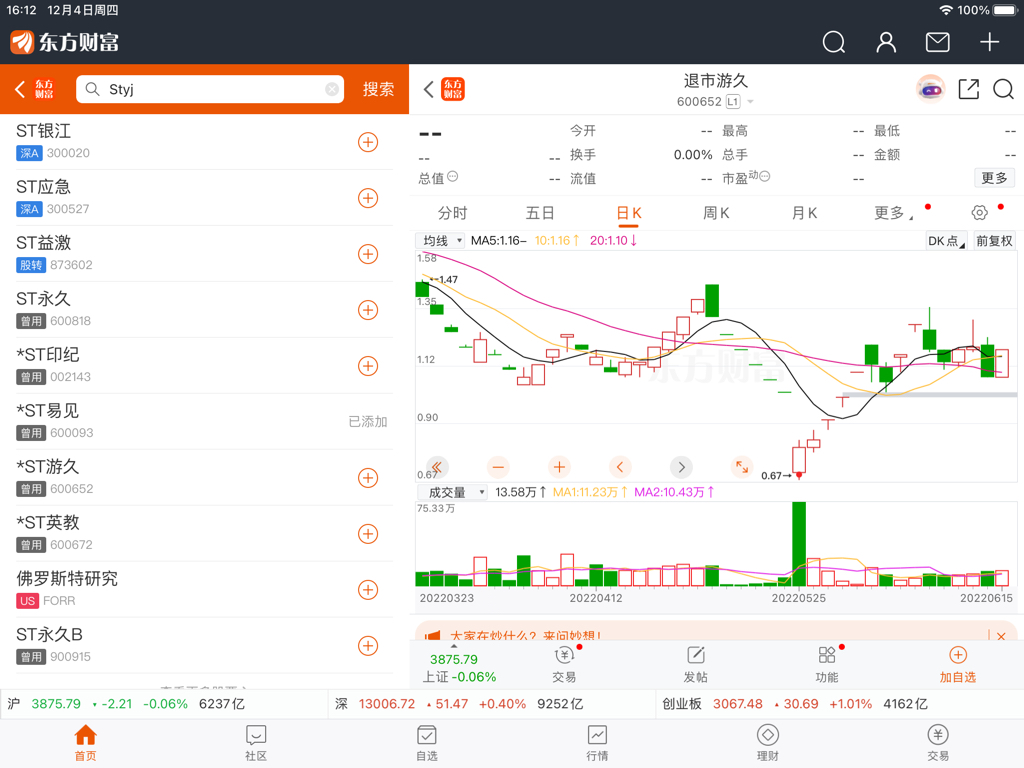Click 更多 button in quote summary
Viewport: 1024px width, 768px height.
[994, 178]
